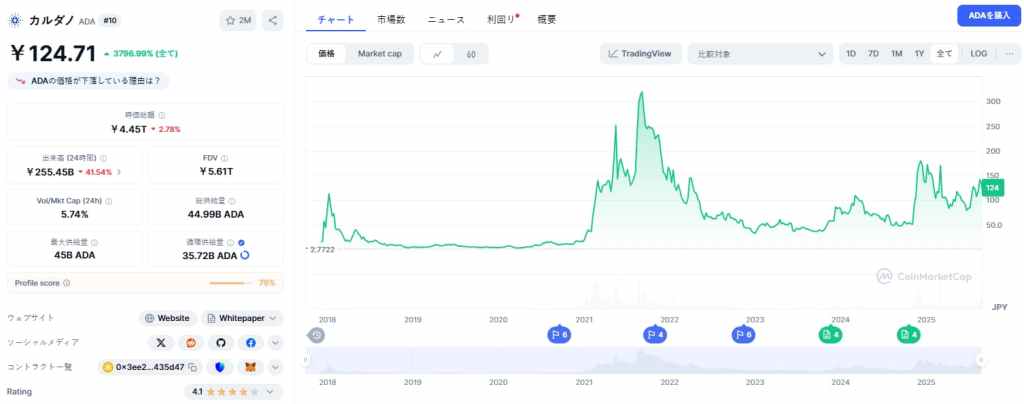The image size is (1024, 404).
Task: Click the BNB coin icon on the contract chip
Action: [x=108, y=367]
